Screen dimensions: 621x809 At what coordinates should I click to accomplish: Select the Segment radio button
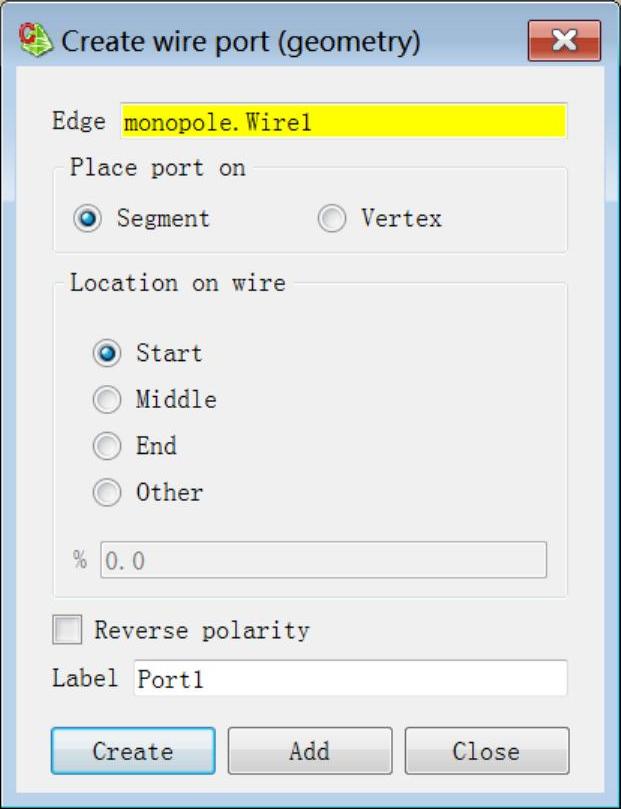tap(88, 219)
